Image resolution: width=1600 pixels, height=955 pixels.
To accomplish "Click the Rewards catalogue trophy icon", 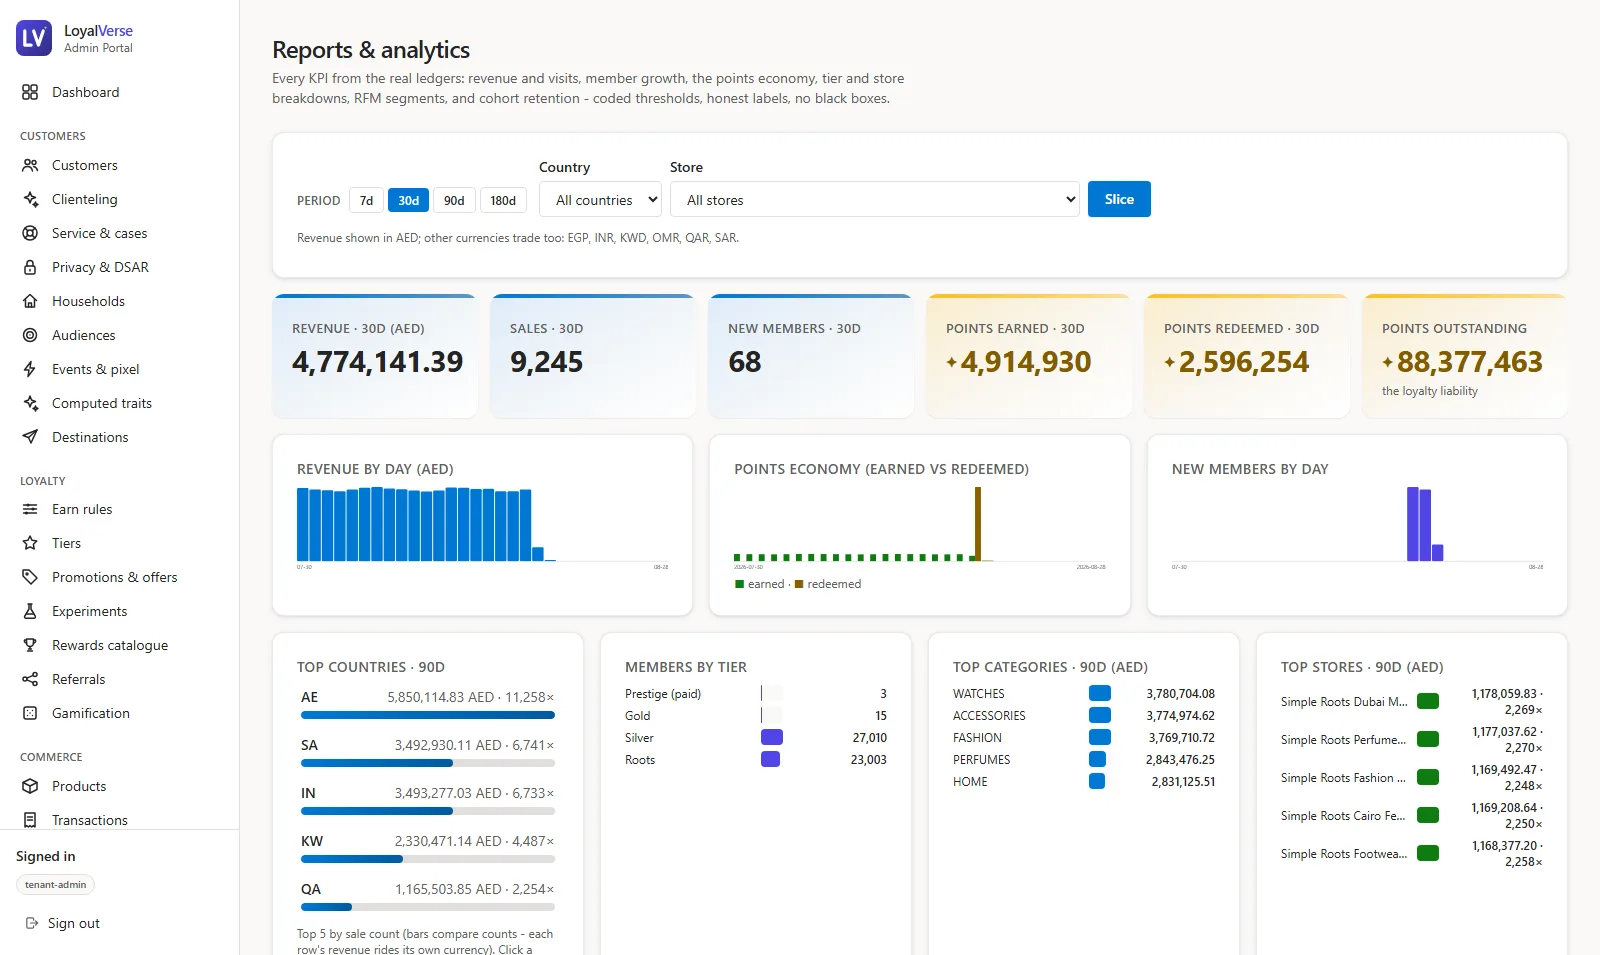I will click(x=30, y=645).
